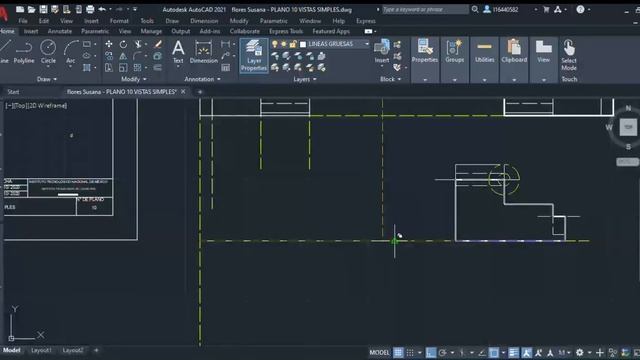Screen dimensions: 640x360
Task: Switch to the Express Tools ribbon tab
Action: 286,31
